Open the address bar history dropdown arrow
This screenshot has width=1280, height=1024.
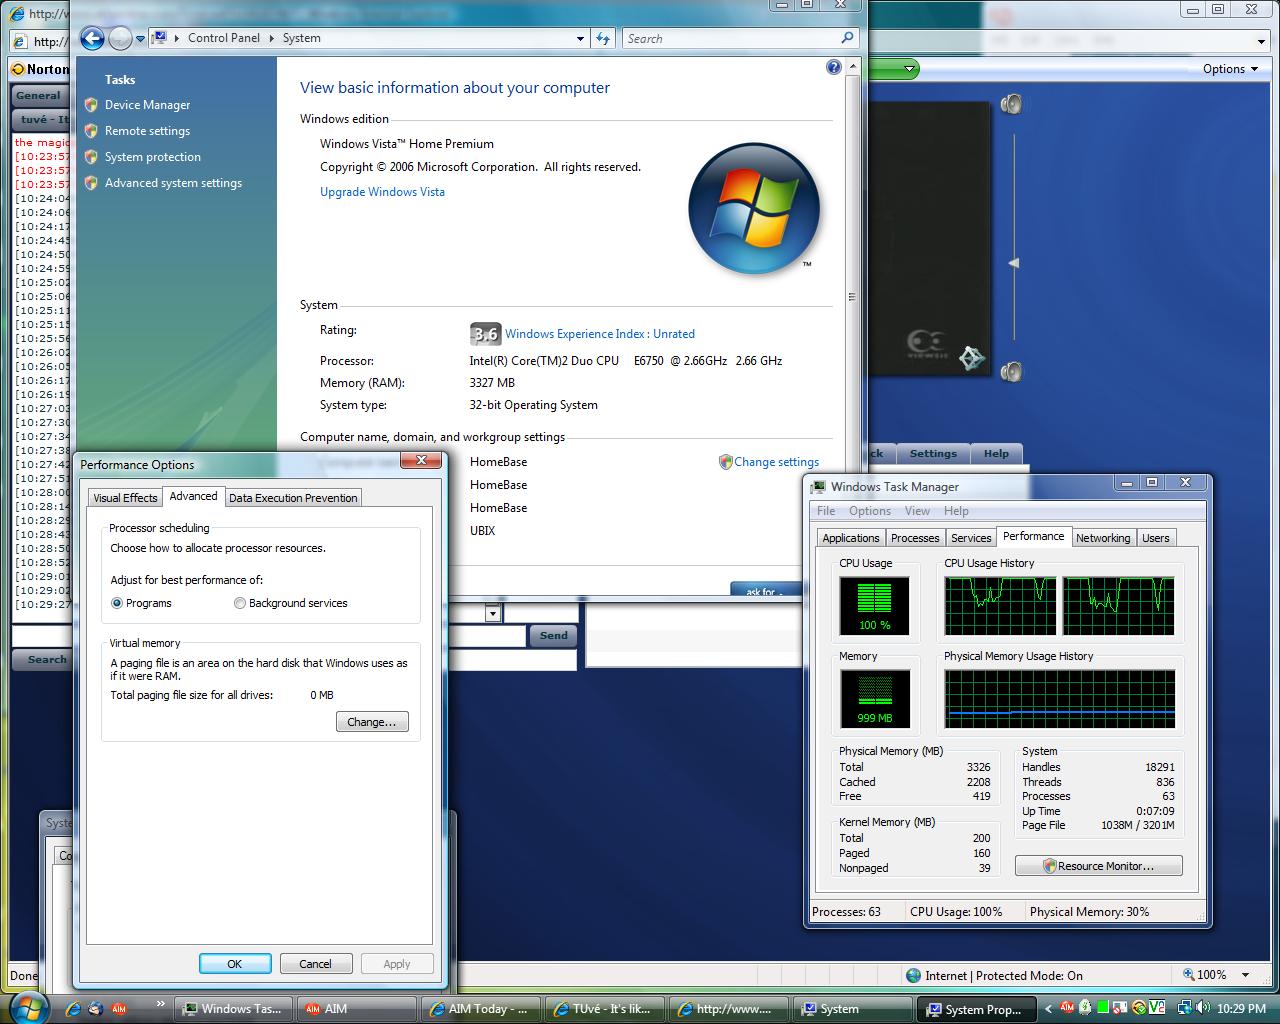click(580, 38)
